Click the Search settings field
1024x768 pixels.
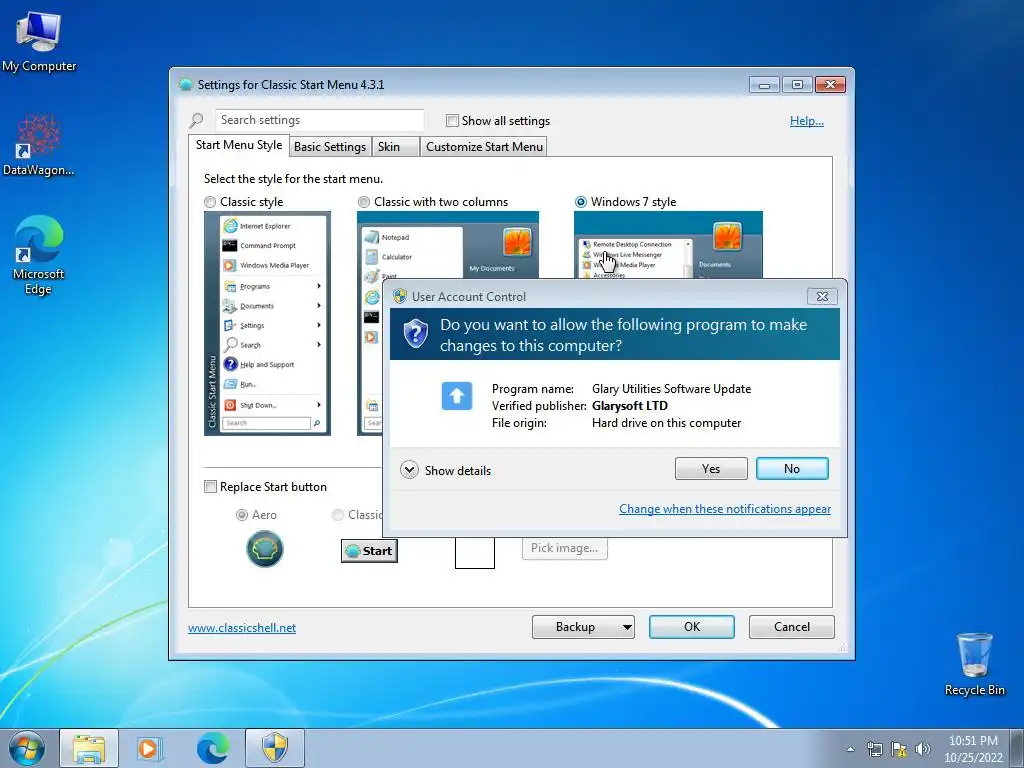coord(319,120)
